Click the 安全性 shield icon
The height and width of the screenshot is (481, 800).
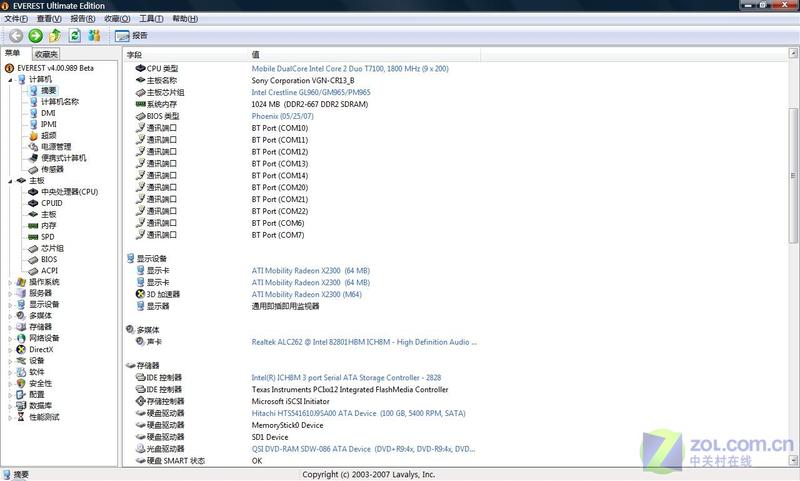[21, 383]
